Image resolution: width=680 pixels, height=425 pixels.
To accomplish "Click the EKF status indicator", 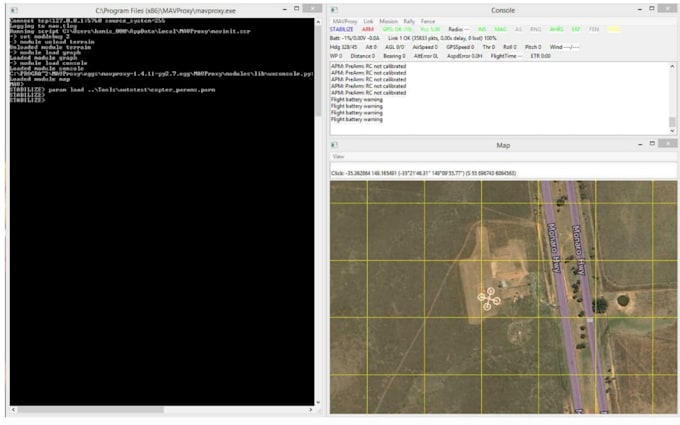I will tap(576, 29).
